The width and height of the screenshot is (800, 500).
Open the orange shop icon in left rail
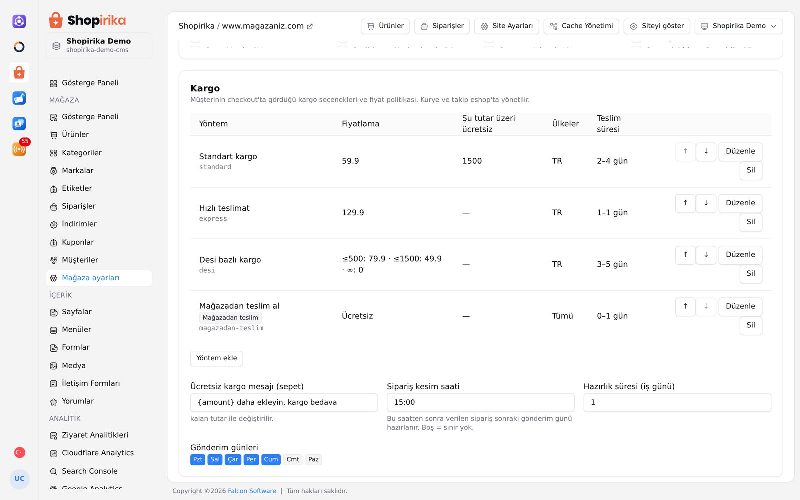pos(19,72)
